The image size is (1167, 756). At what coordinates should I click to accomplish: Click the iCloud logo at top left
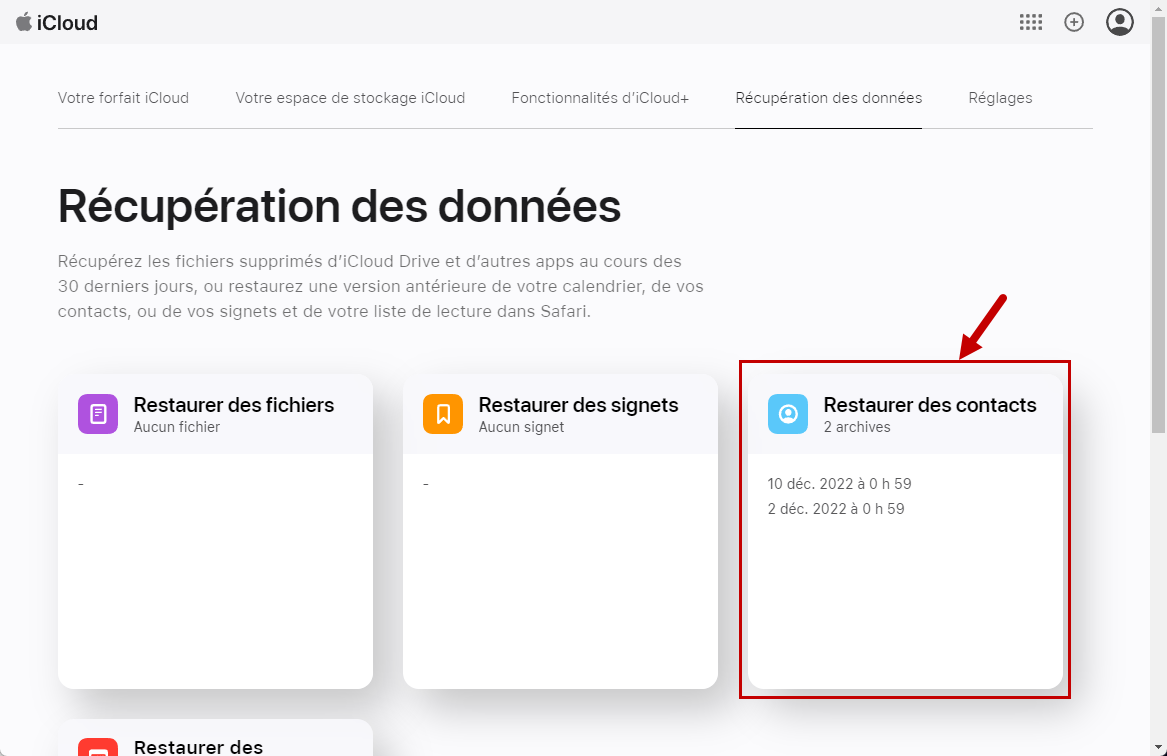(x=57, y=22)
